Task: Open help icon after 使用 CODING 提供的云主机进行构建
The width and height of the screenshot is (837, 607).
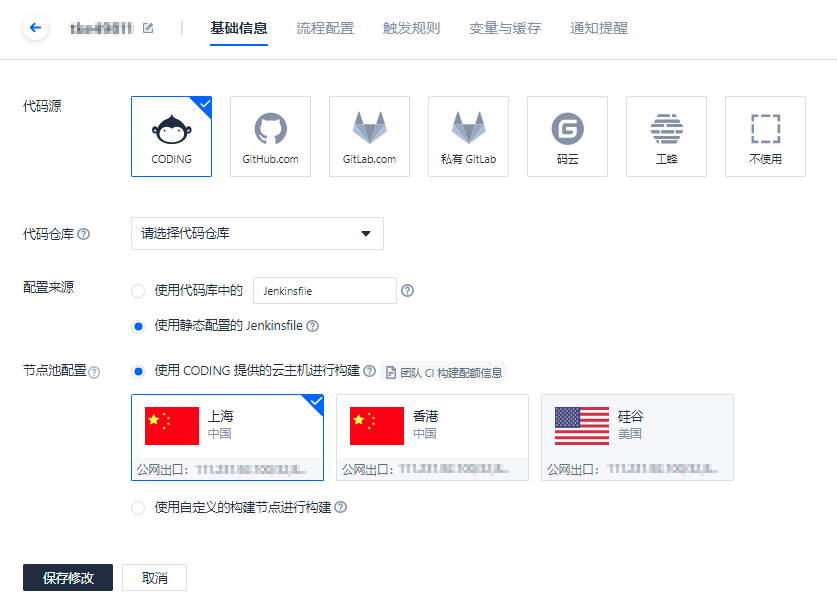Action: (x=369, y=370)
